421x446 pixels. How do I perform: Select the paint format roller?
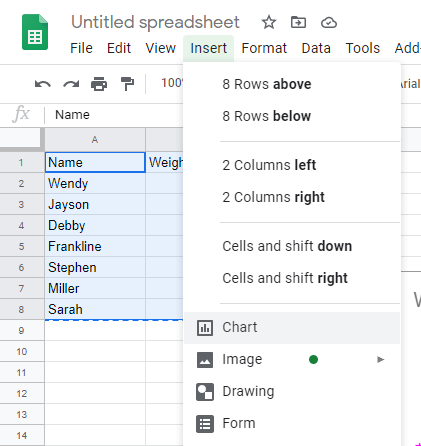127,84
